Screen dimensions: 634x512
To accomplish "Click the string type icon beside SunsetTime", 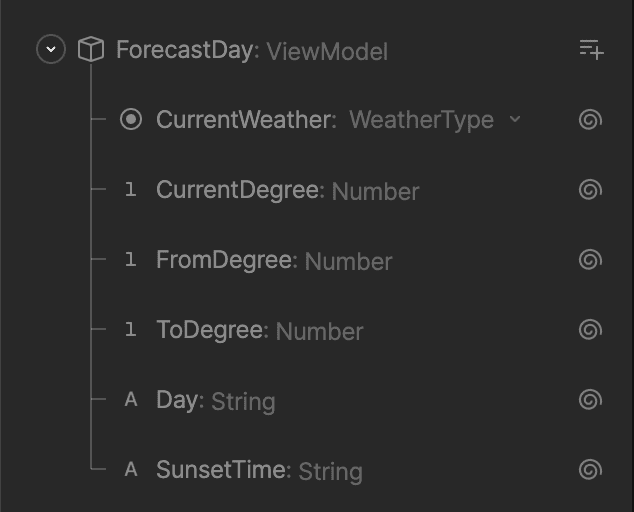I will click(131, 470).
